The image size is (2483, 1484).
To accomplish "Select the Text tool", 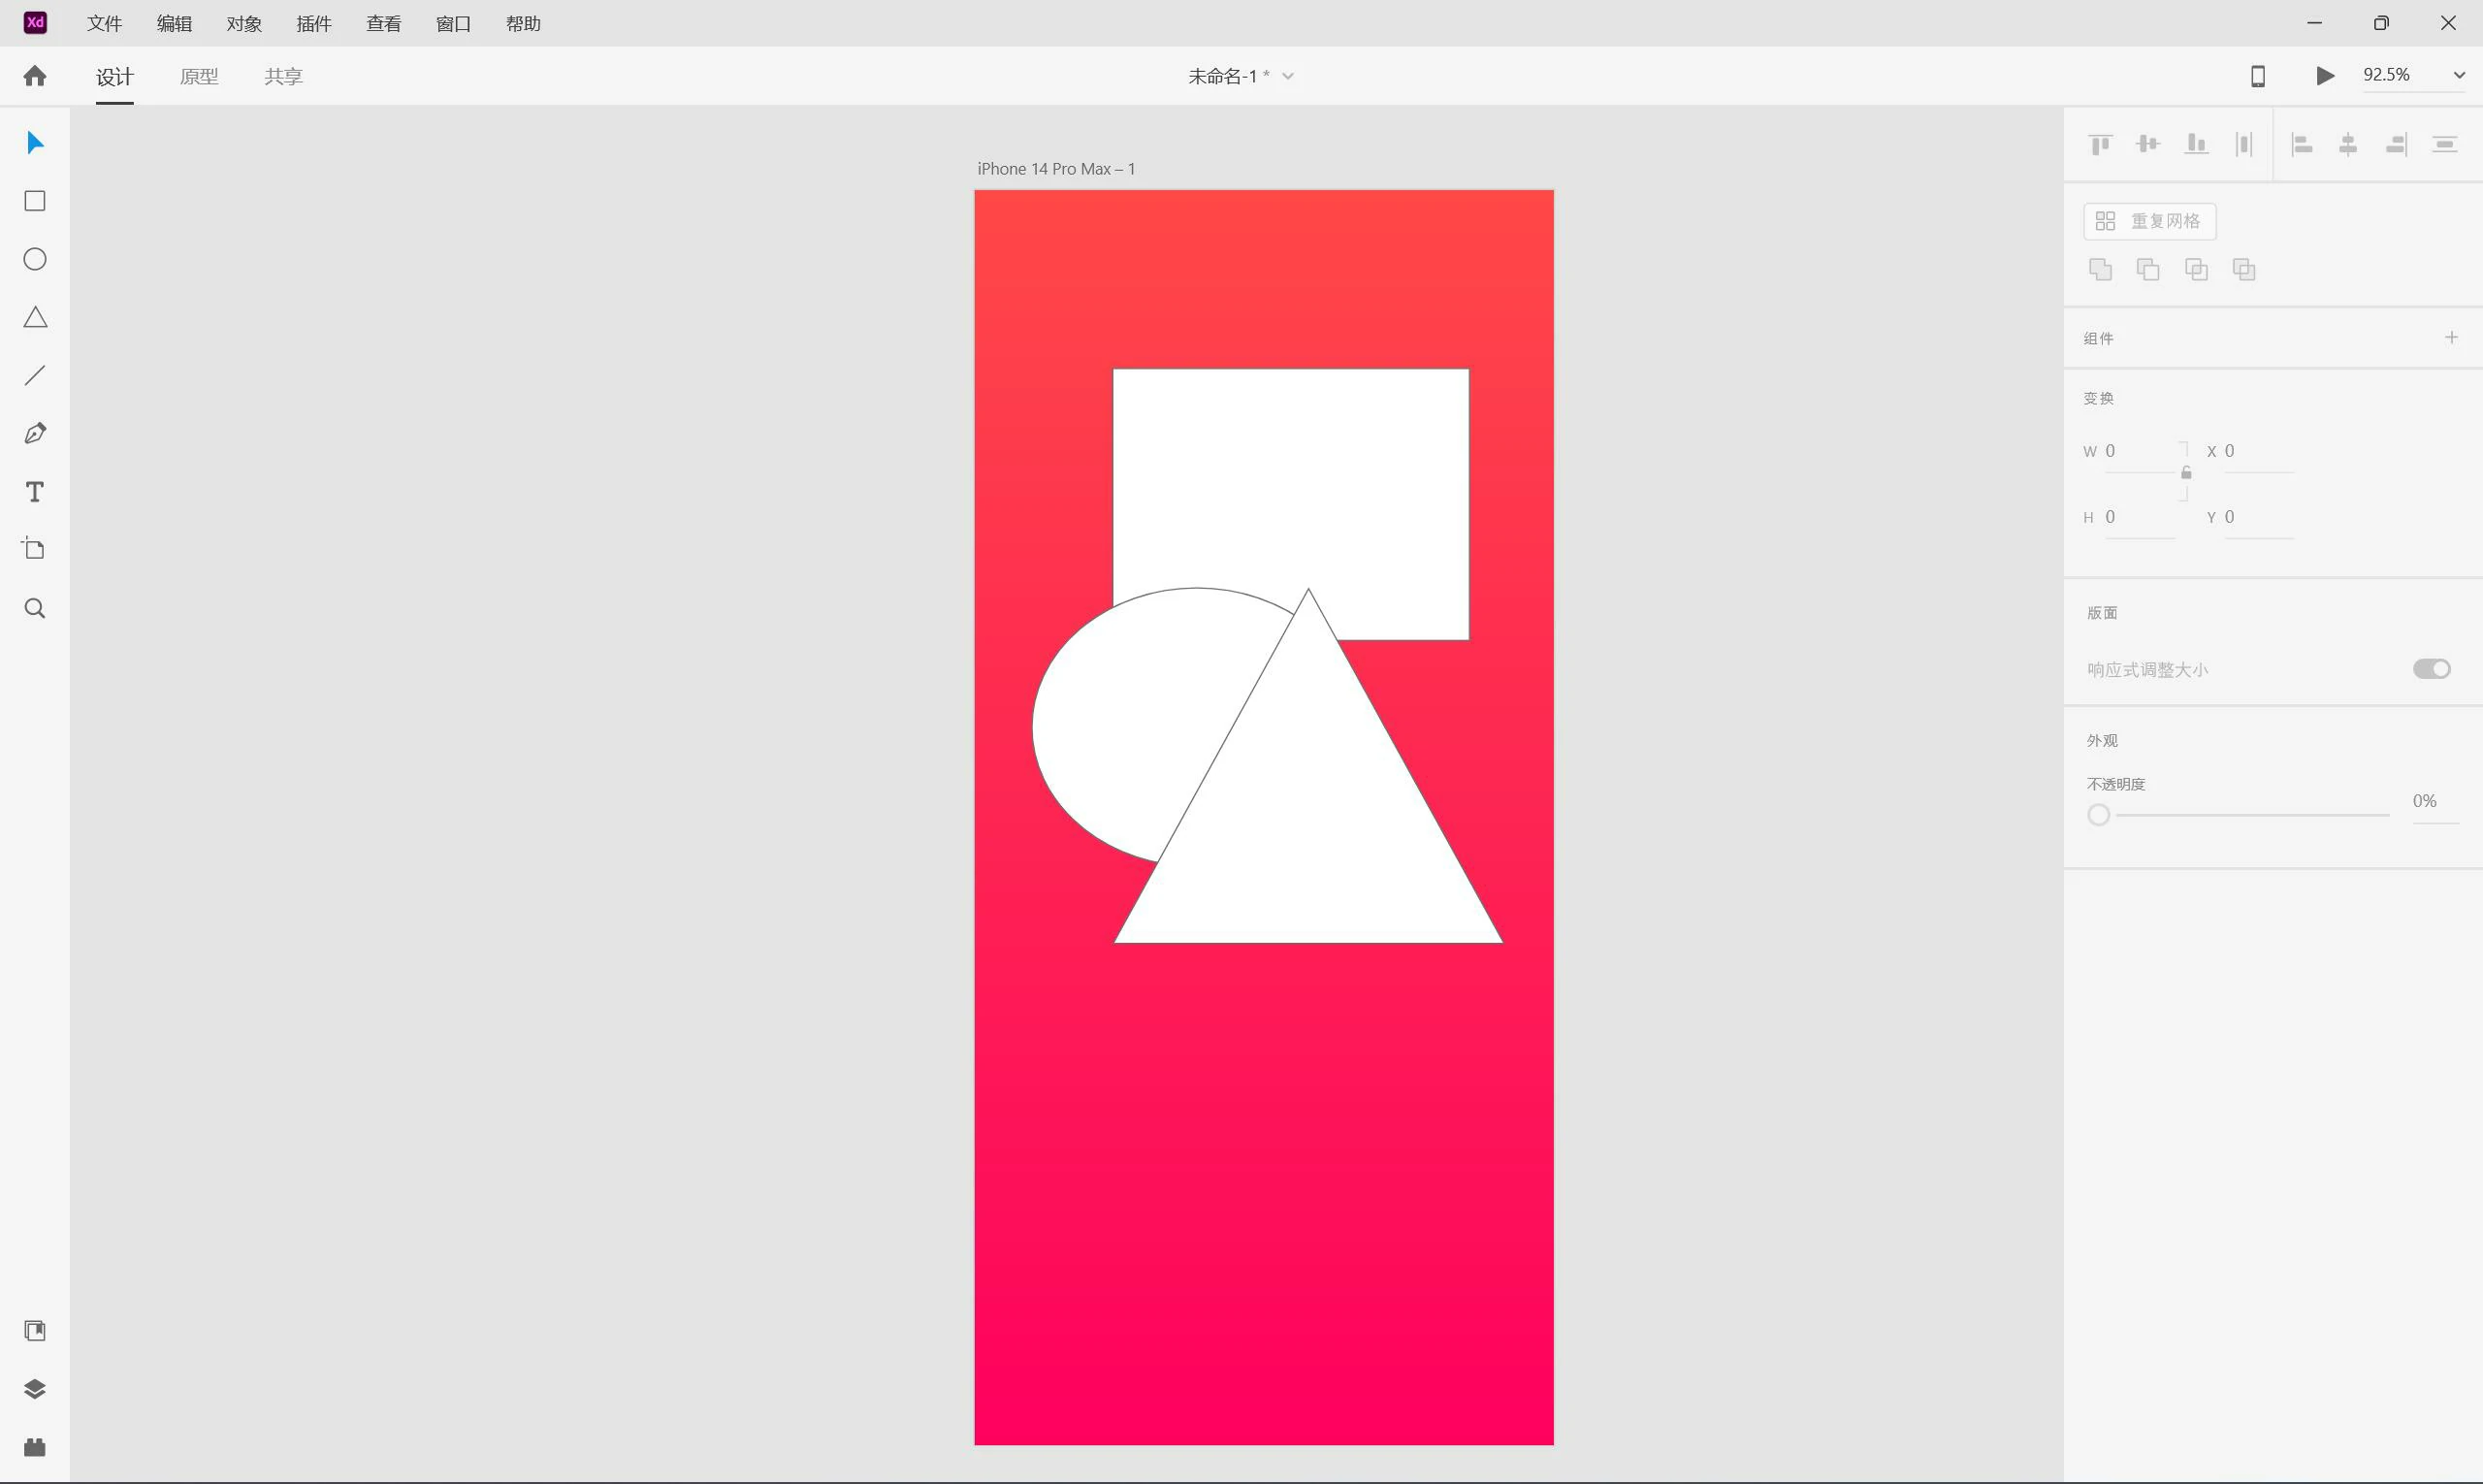I will pos(35,492).
